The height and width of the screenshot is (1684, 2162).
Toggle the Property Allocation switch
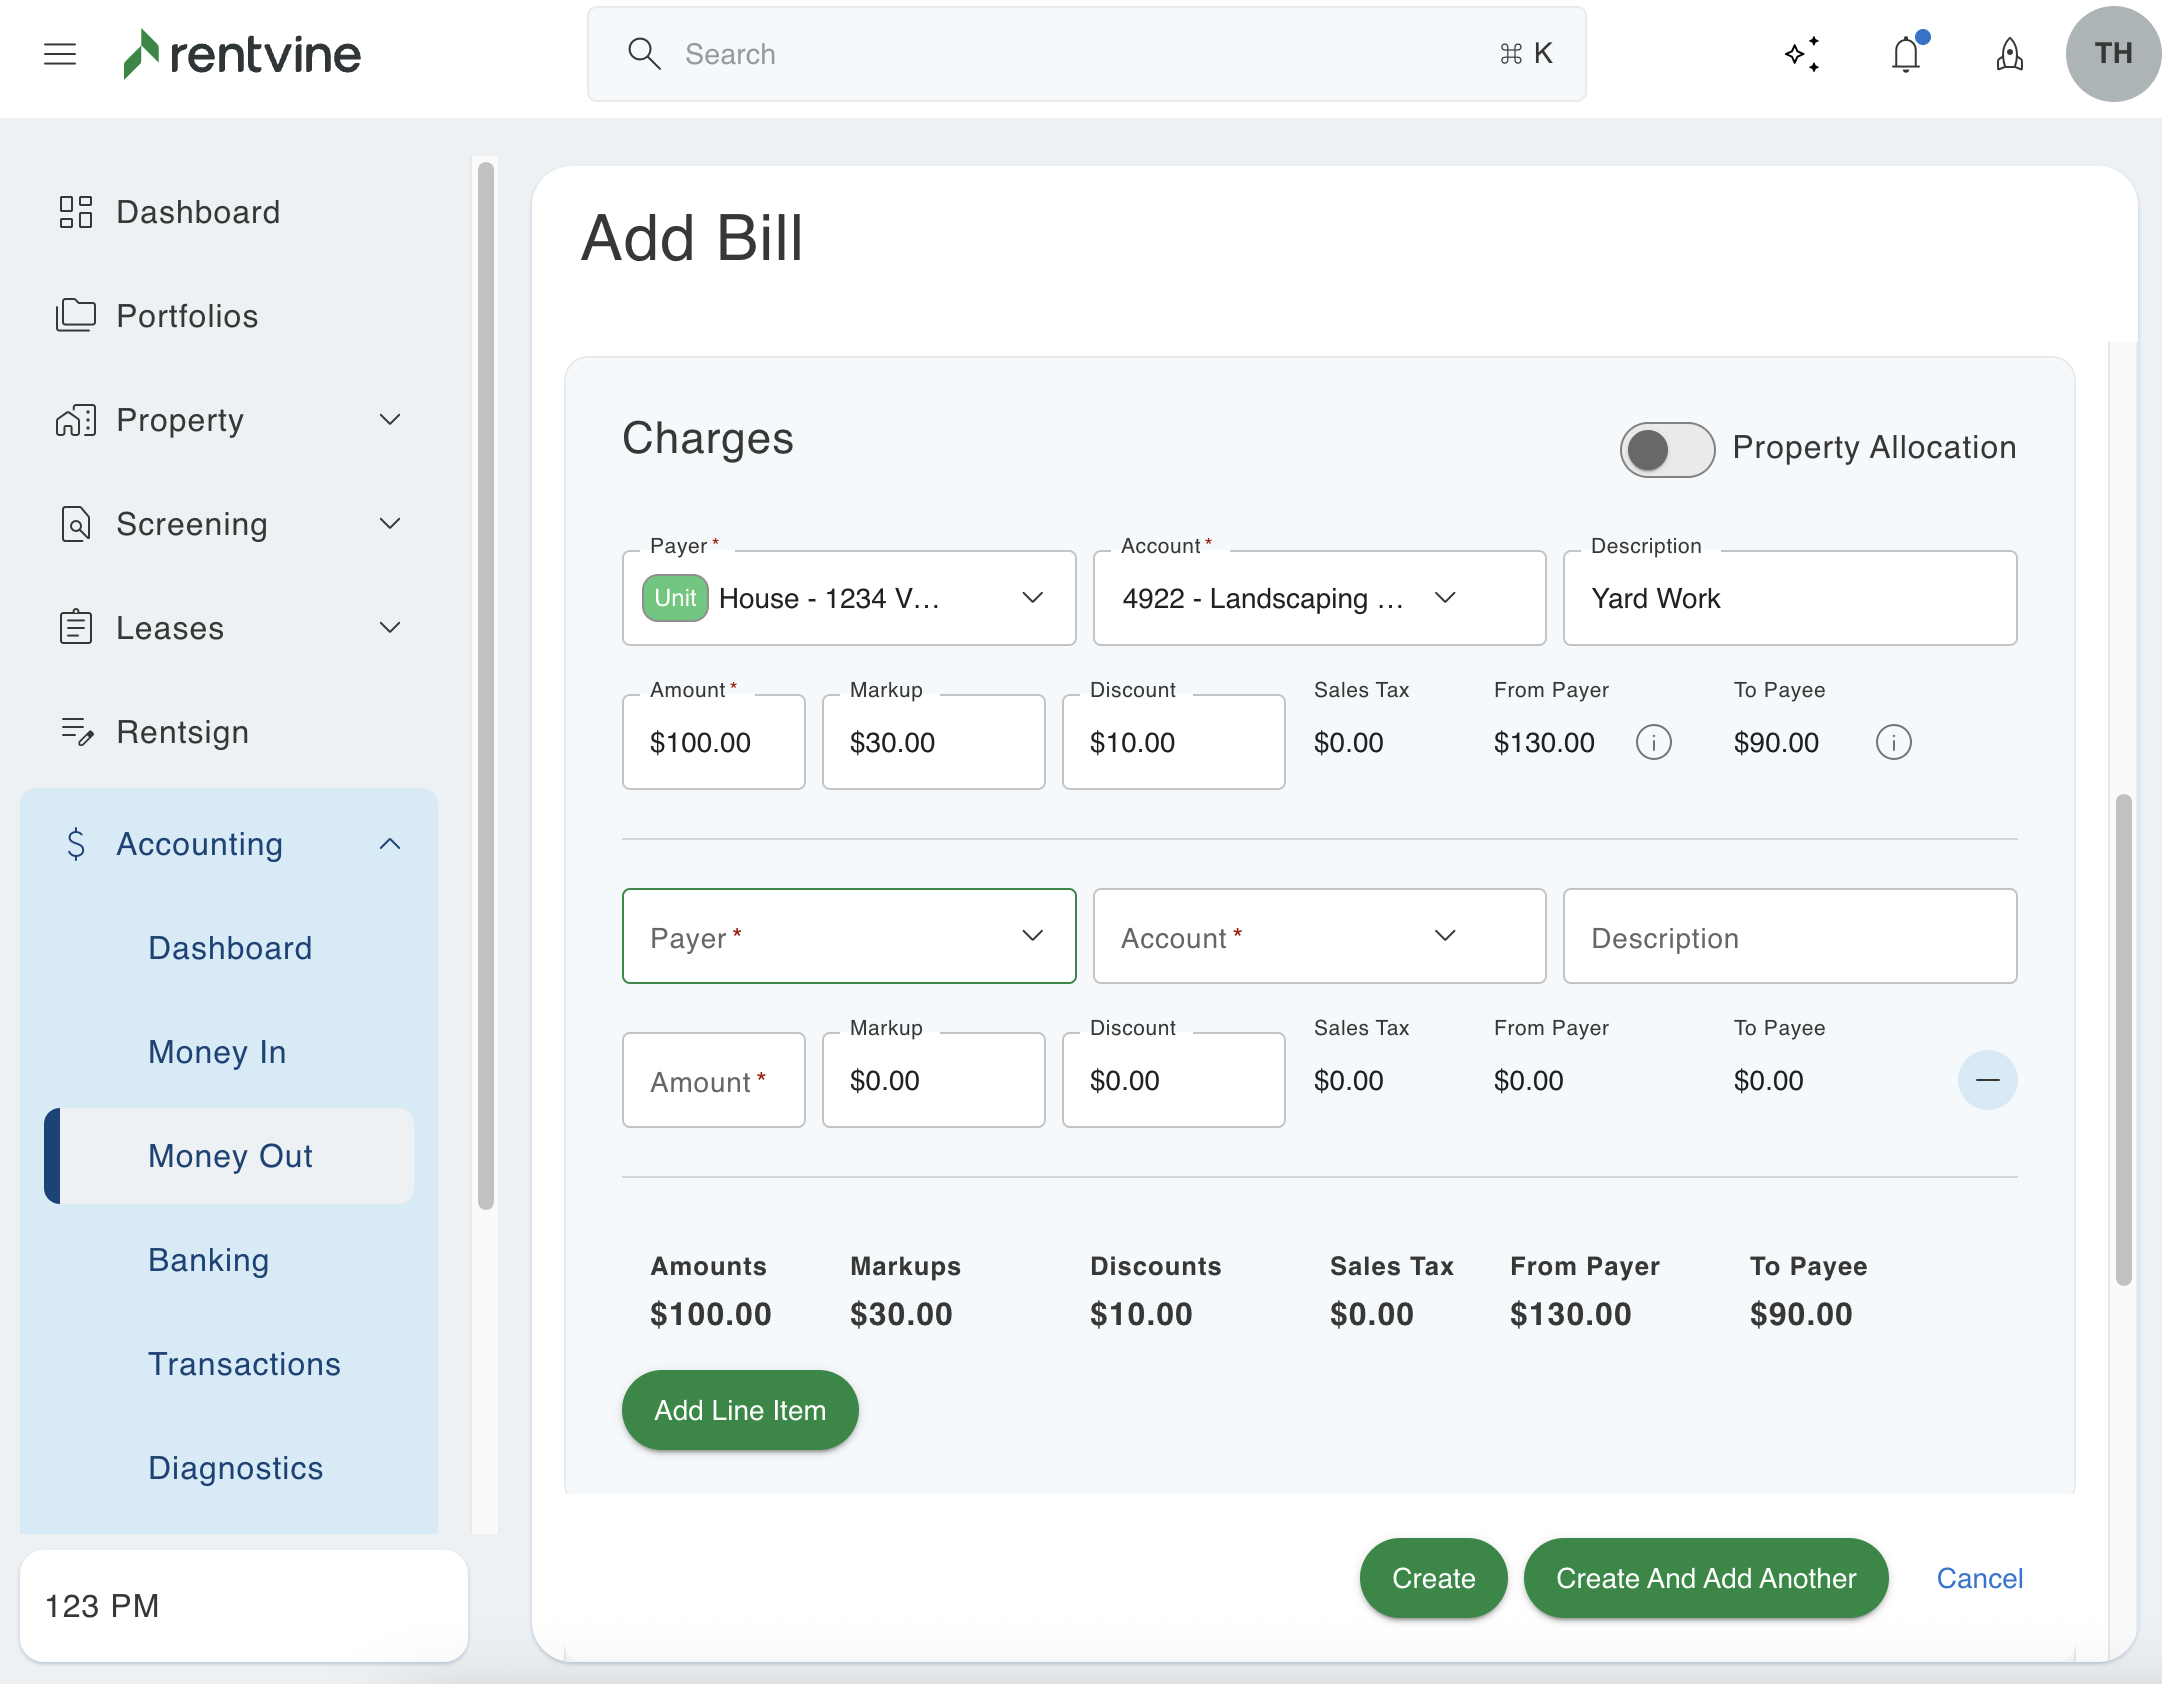point(1666,449)
